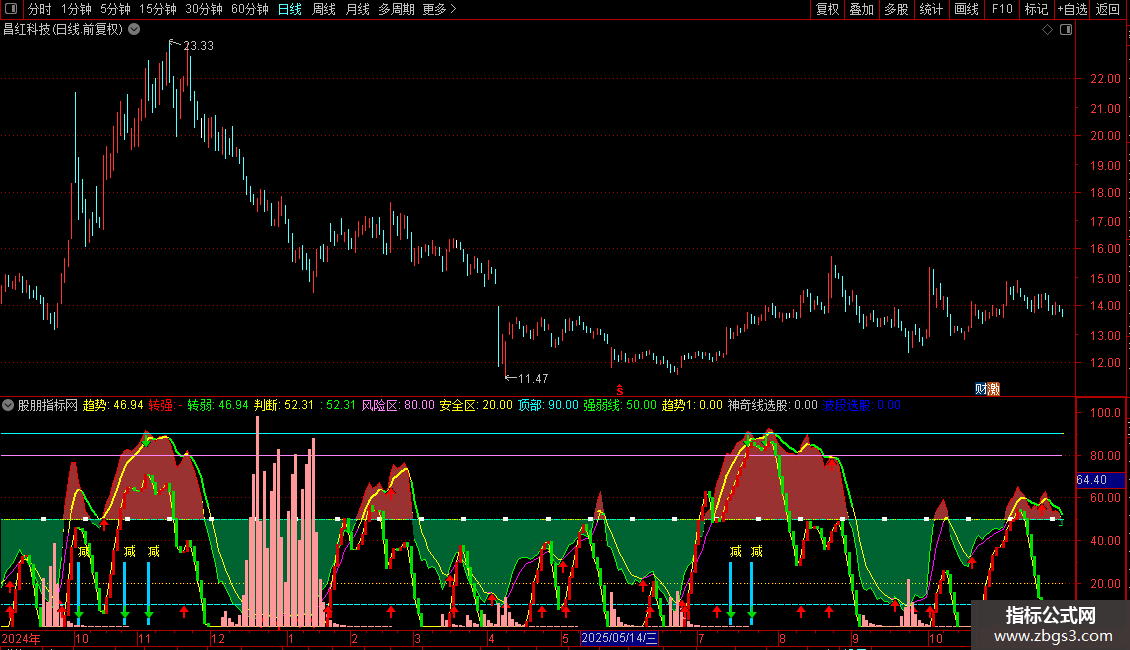Switch to the 周线 weekly tab
This screenshot has height=650, width=1130.
(324, 9)
